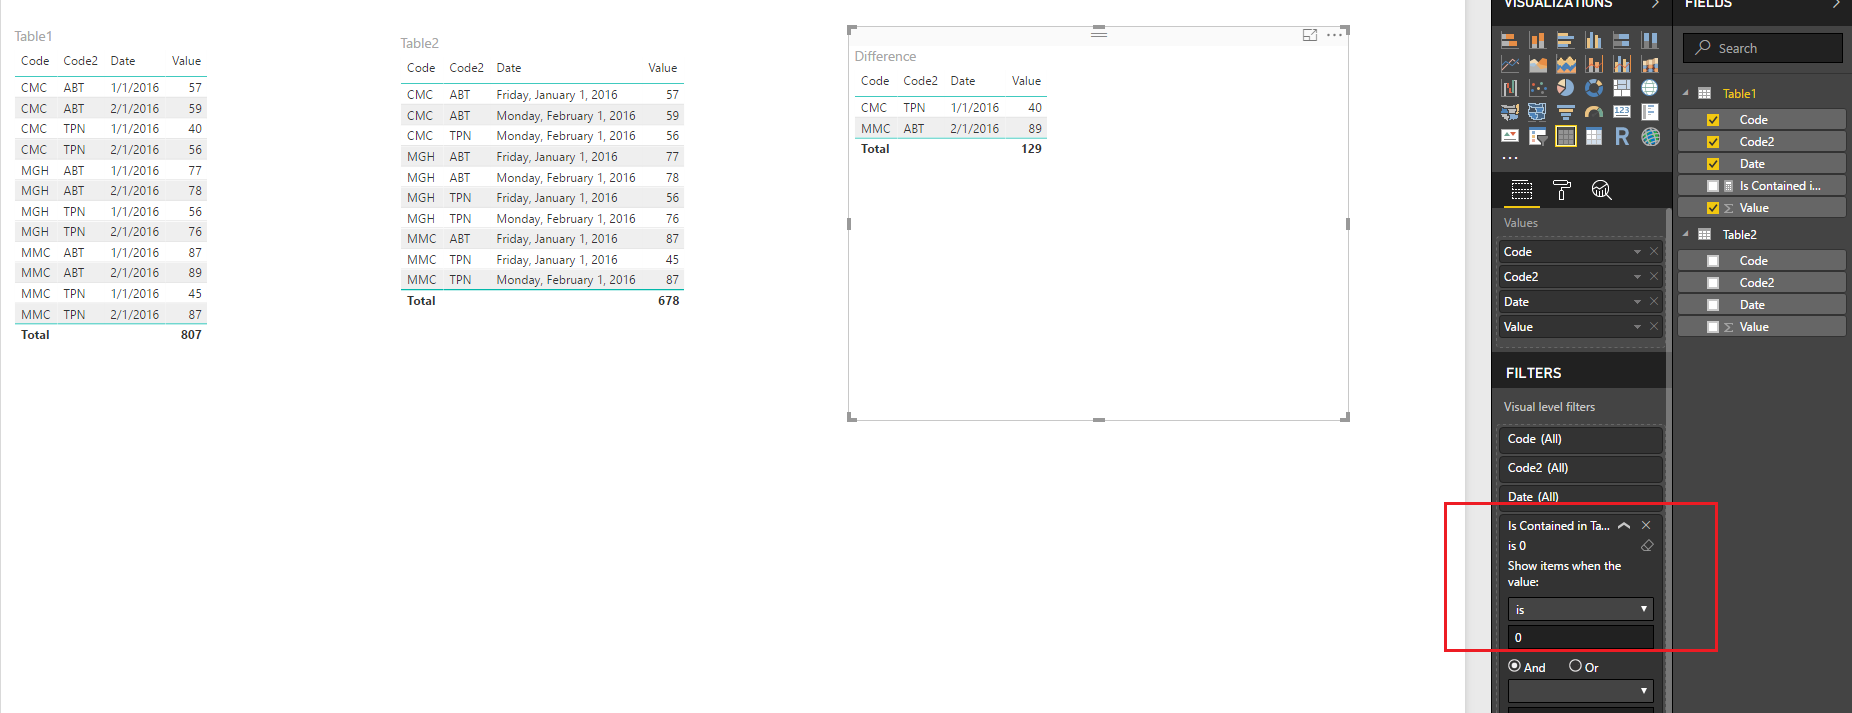Select the map globe visualization
The height and width of the screenshot is (713, 1852).
click(x=1650, y=88)
